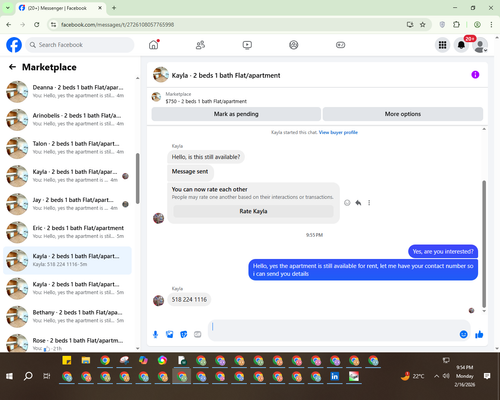Choose a sticker from the sticker icon
500x400 pixels.
click(184, 334)
